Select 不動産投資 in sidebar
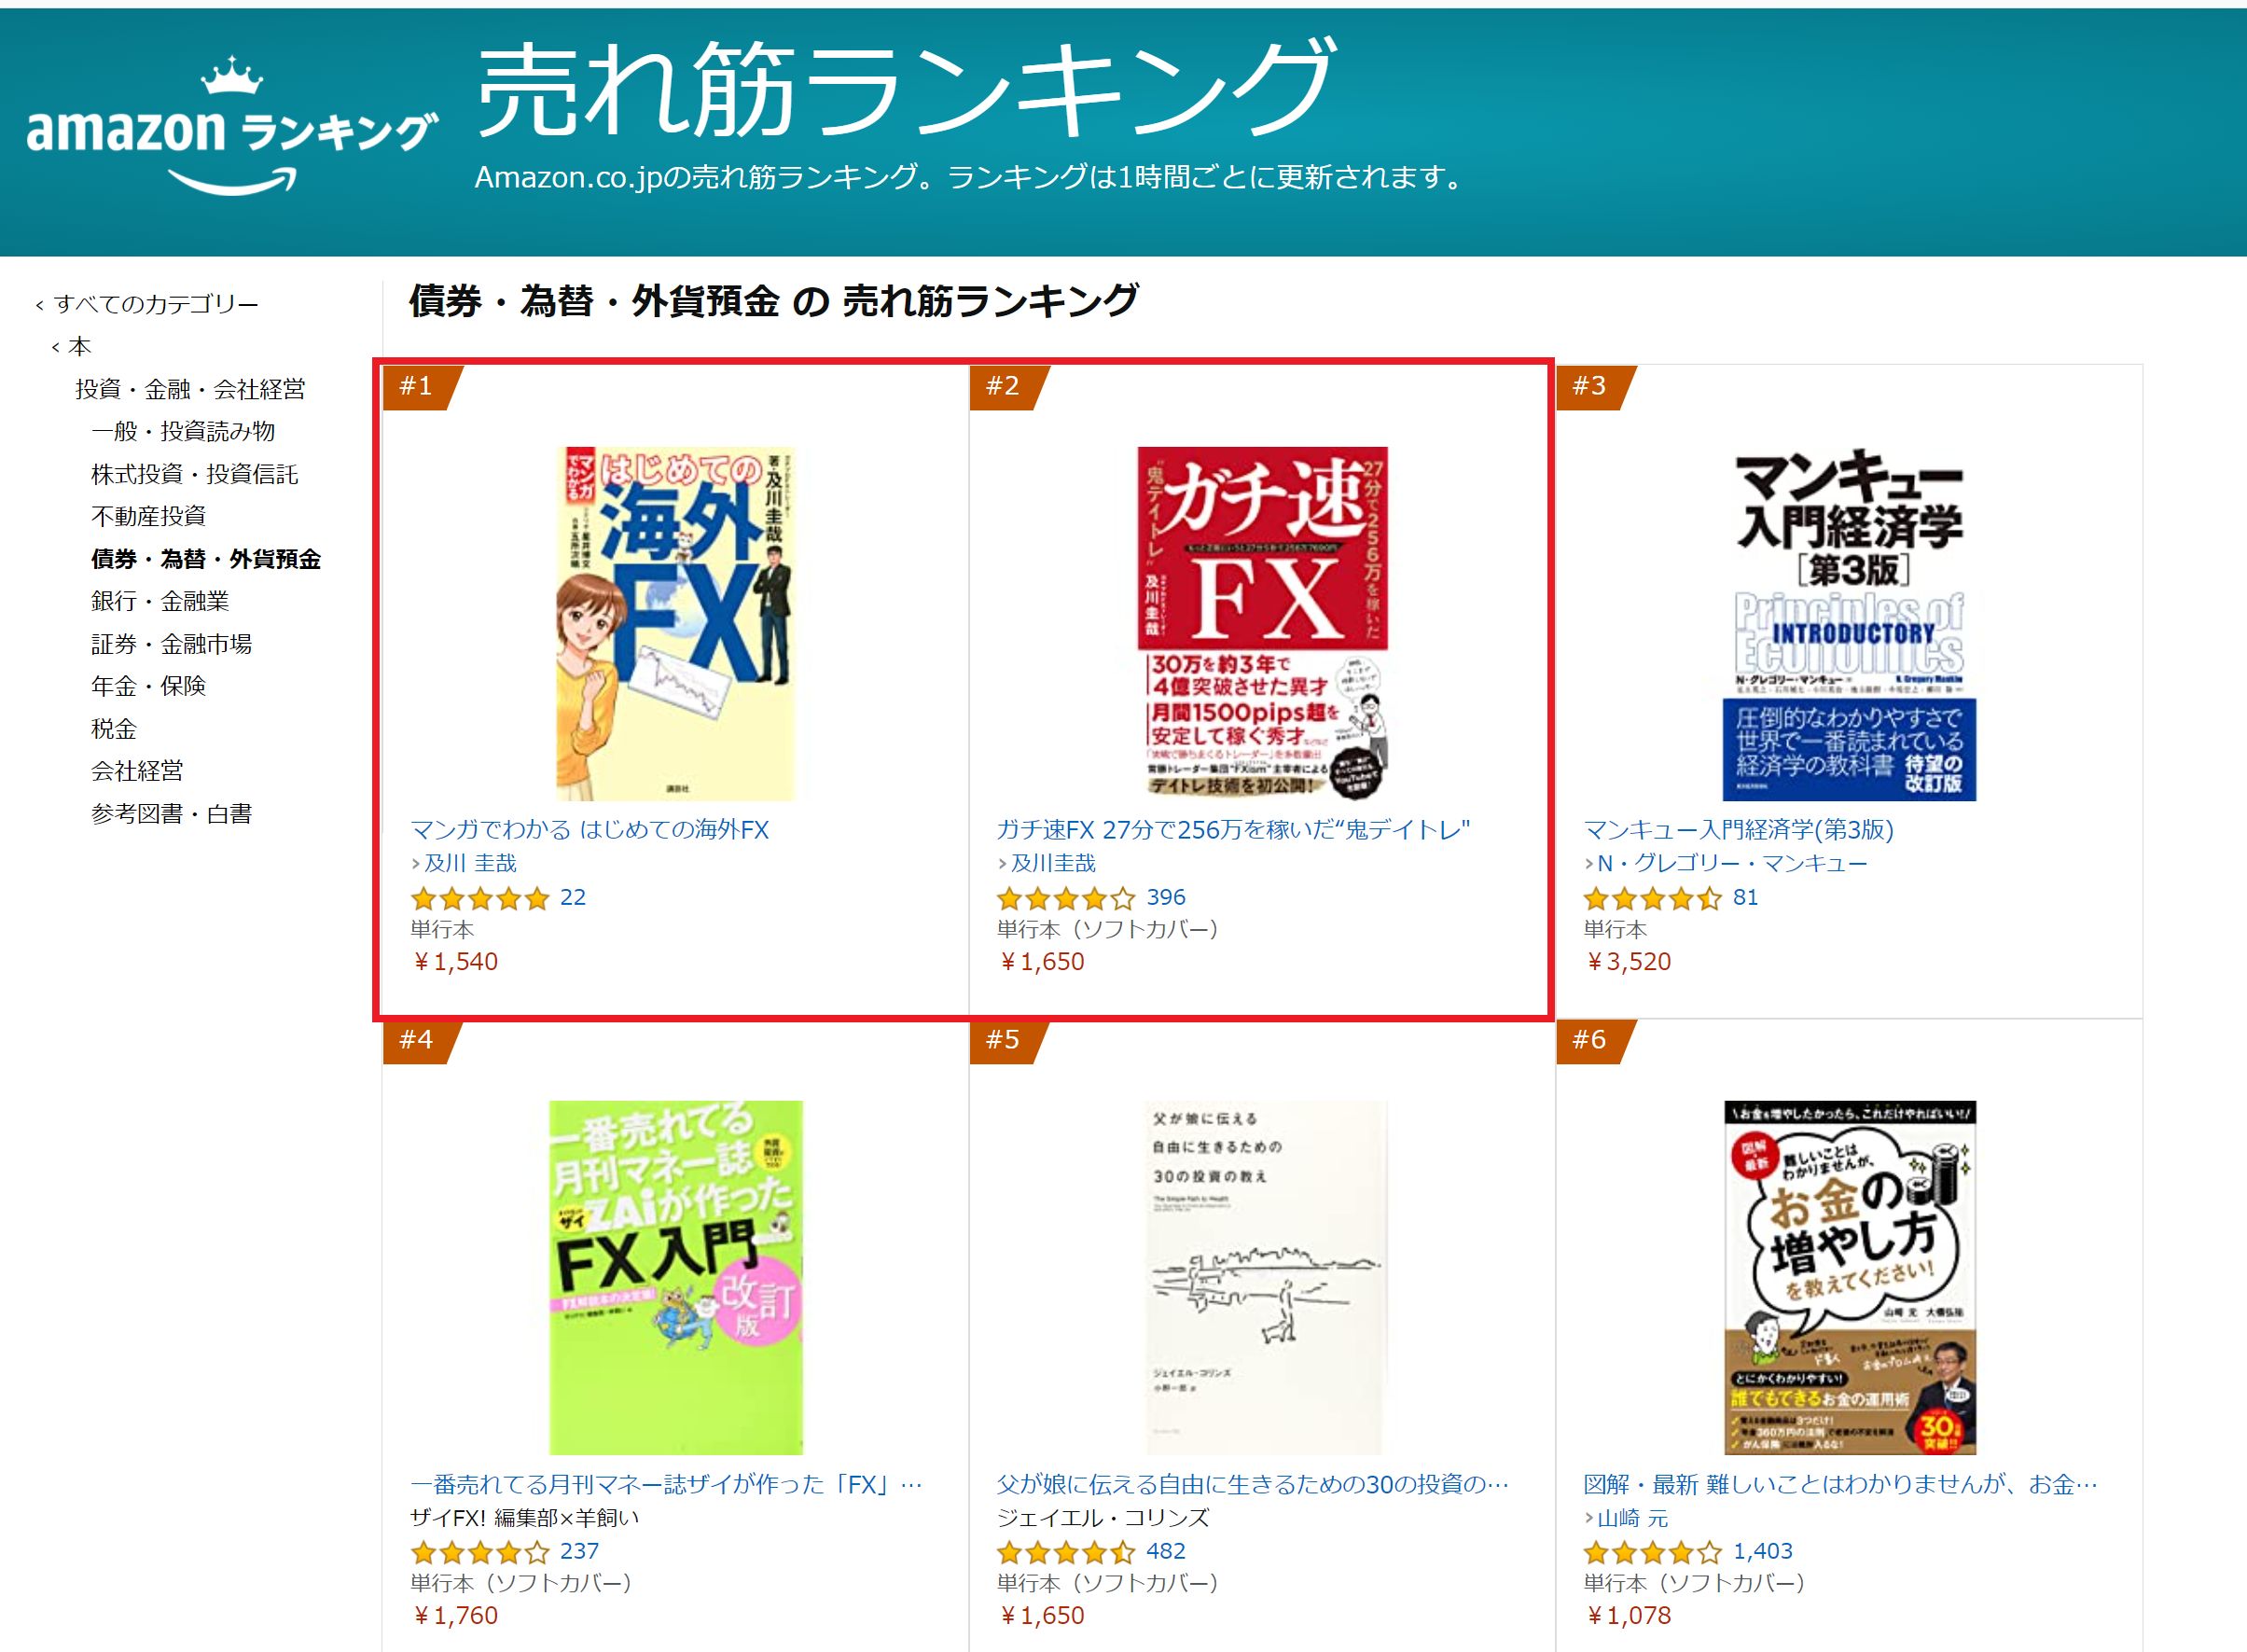Image resolution: width=2247 pixels, height=1652 pixels. (148, 516)
